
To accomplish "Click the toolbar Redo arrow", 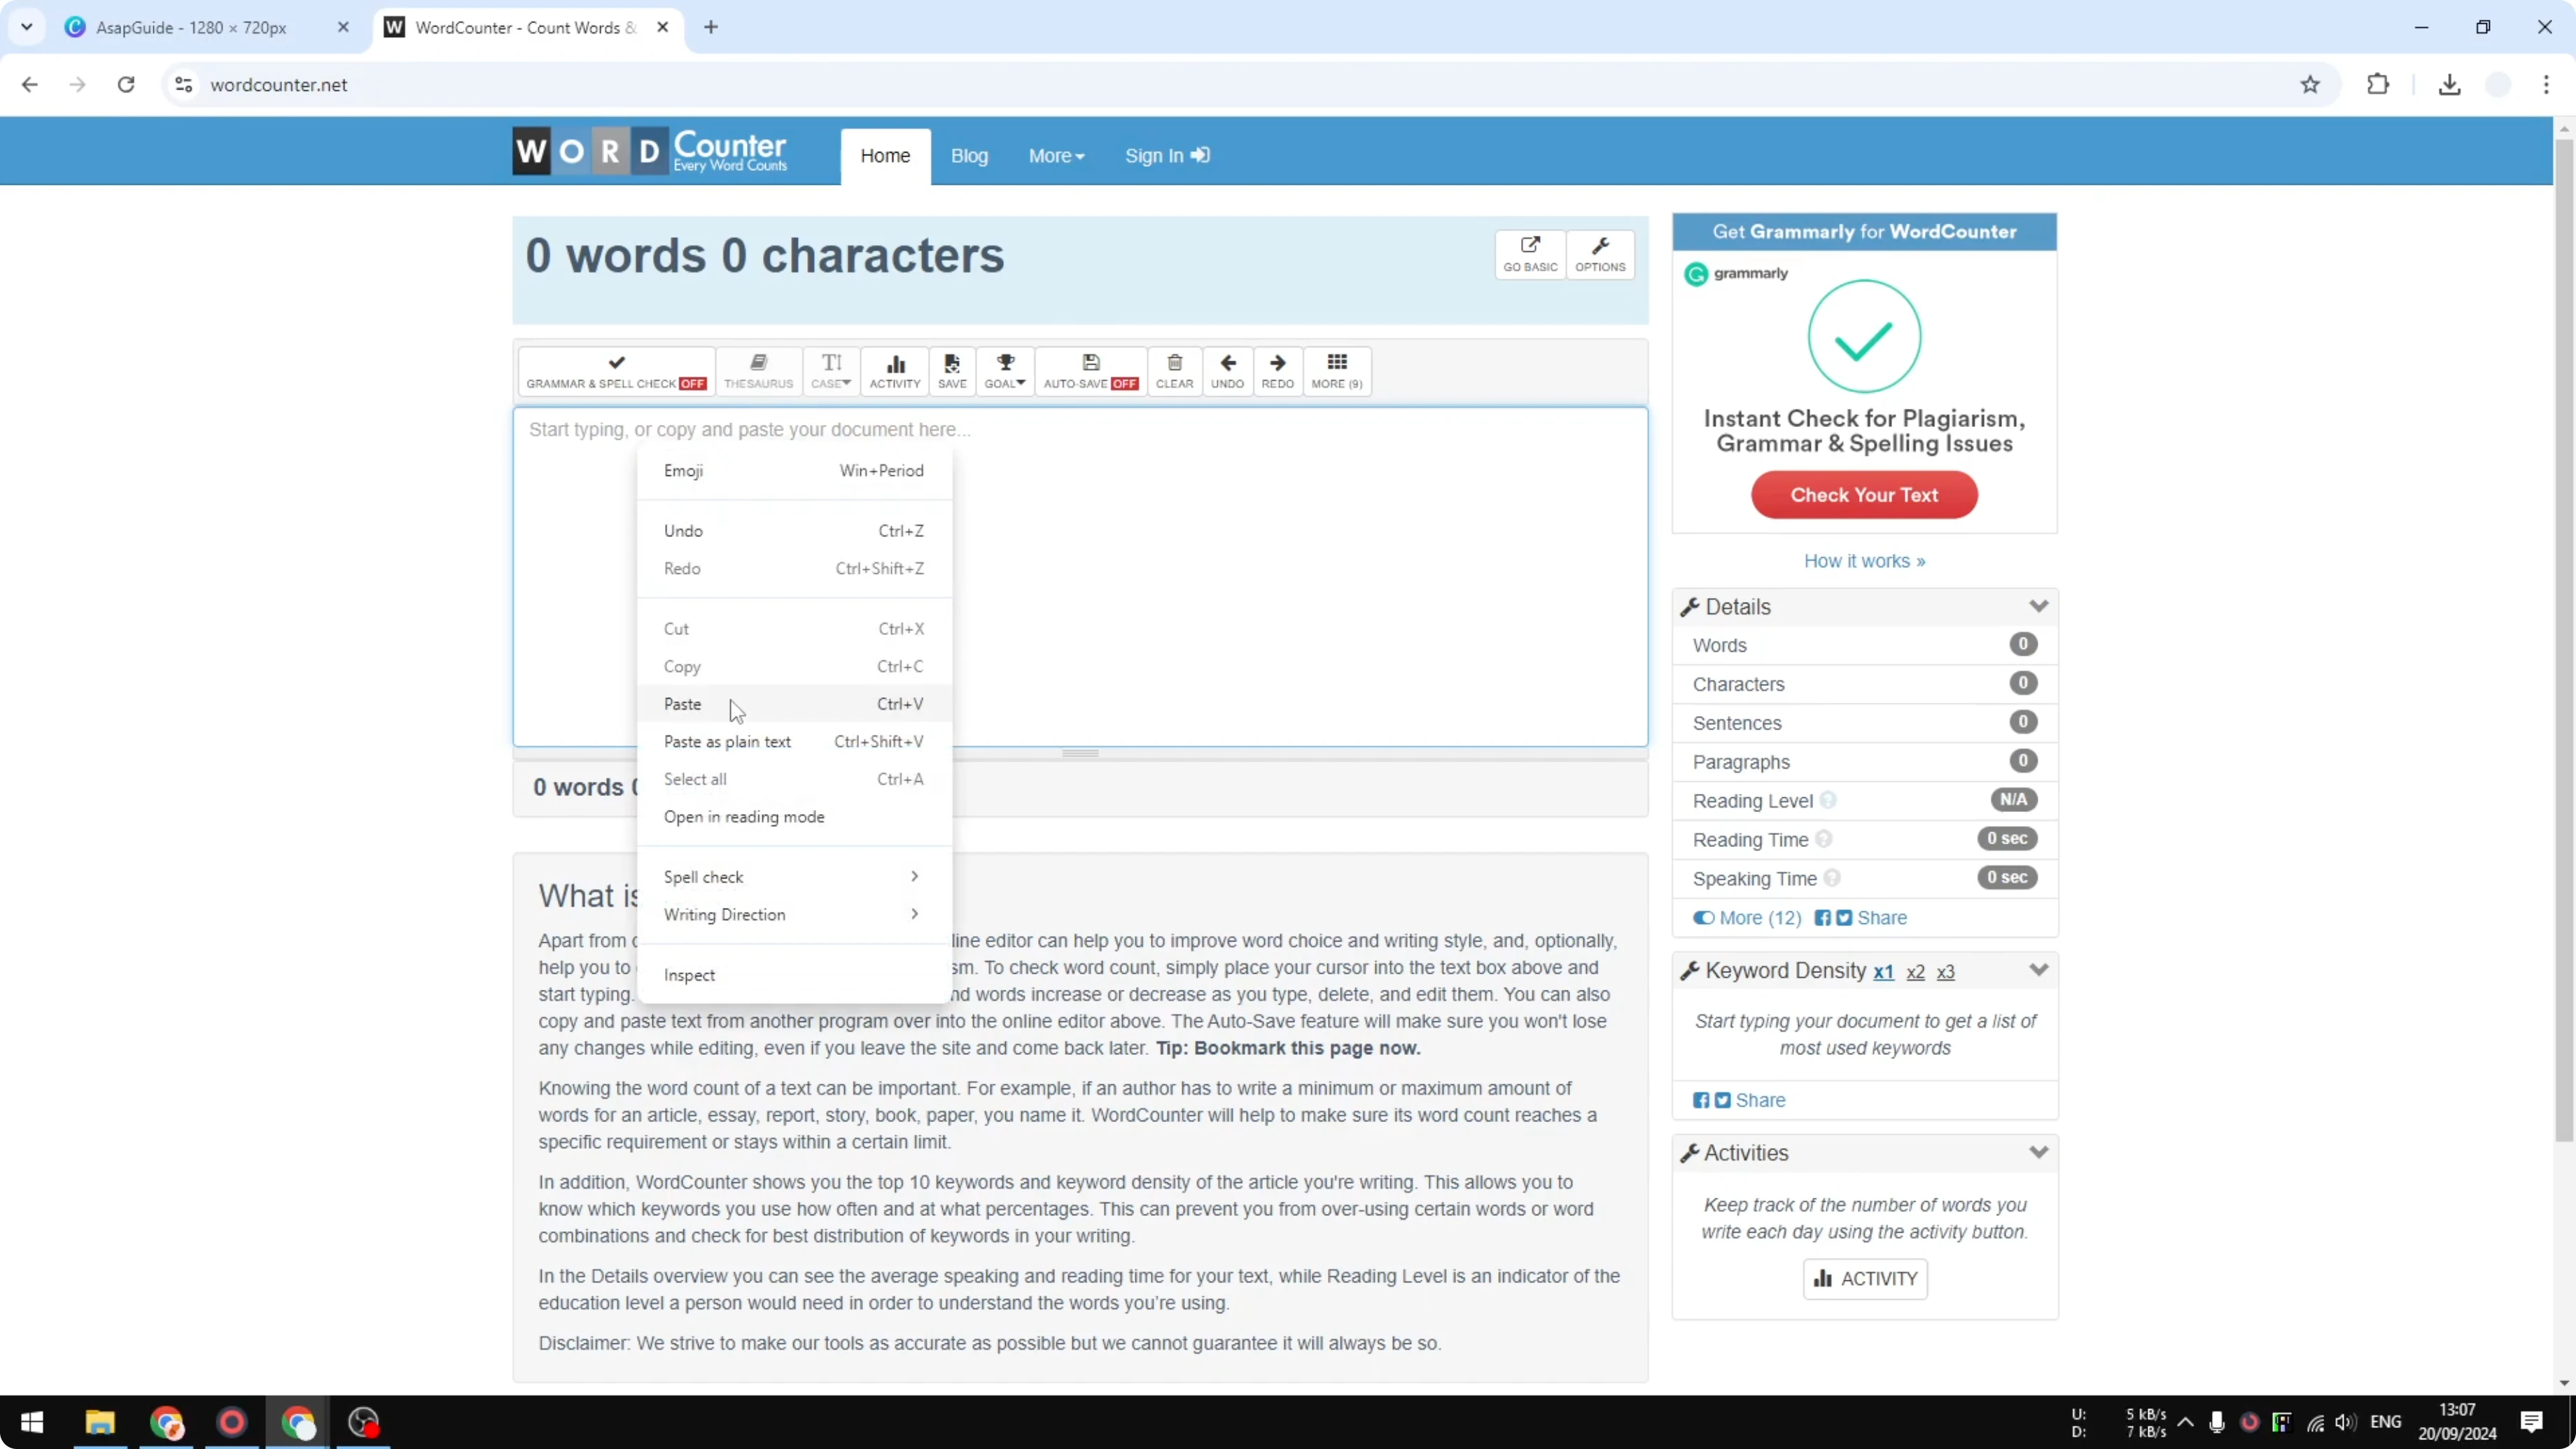I will 1277,371.
